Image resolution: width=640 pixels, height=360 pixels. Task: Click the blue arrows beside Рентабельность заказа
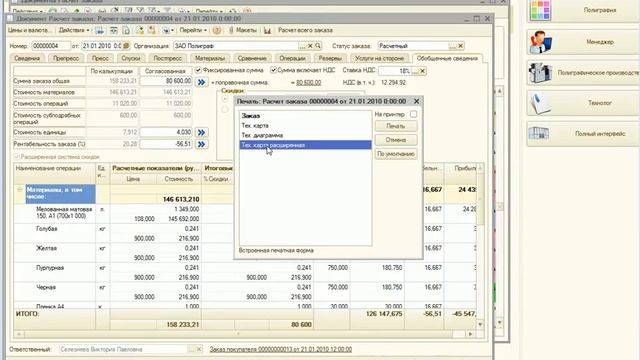[201, 144]
